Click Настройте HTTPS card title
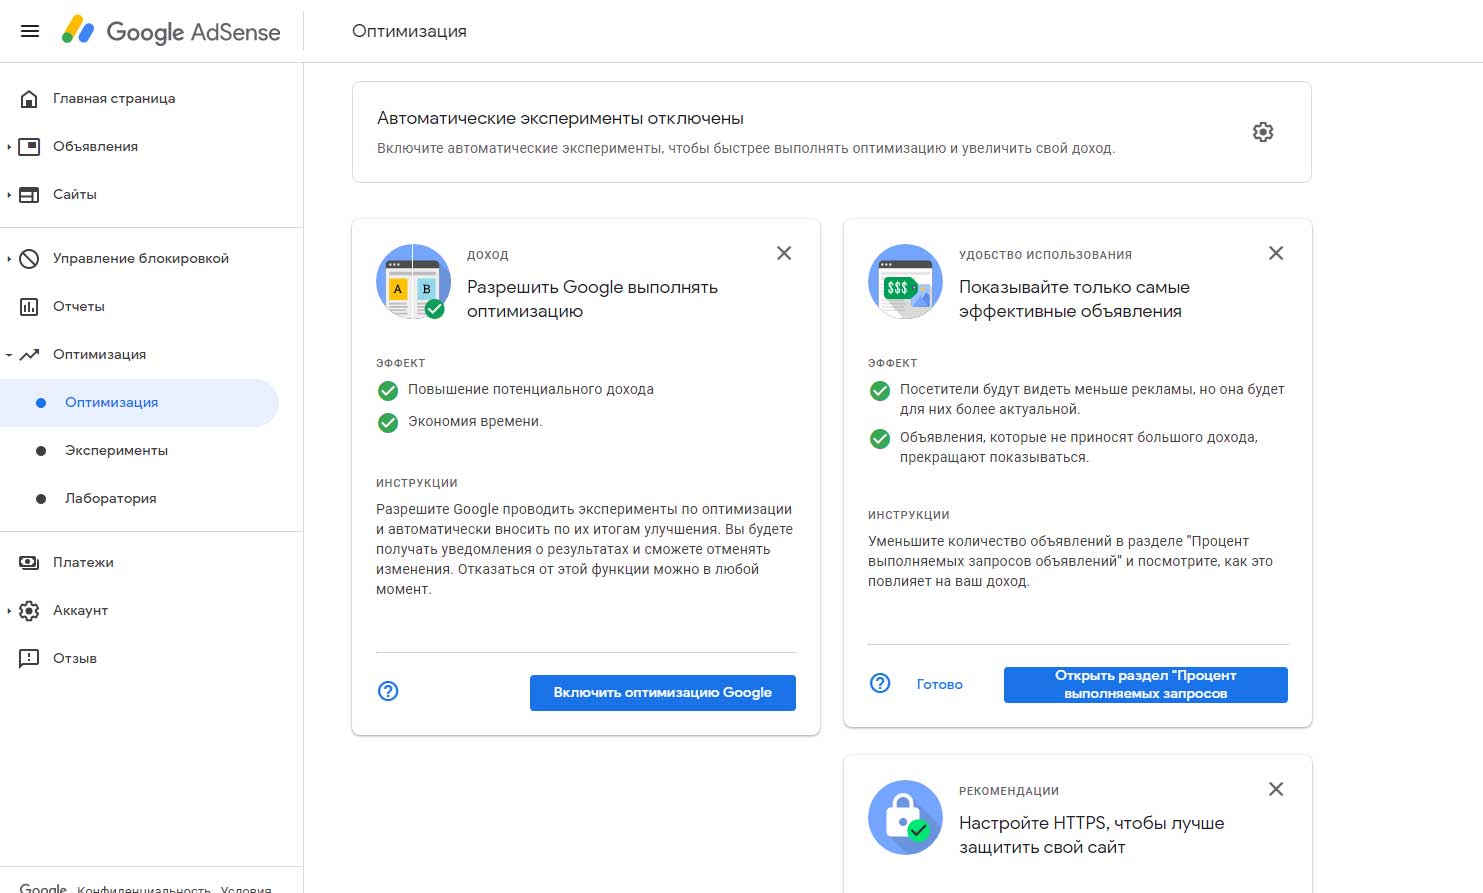Image resolution: width=1483 pixels, height=893 pixels. pos(1091,835)
